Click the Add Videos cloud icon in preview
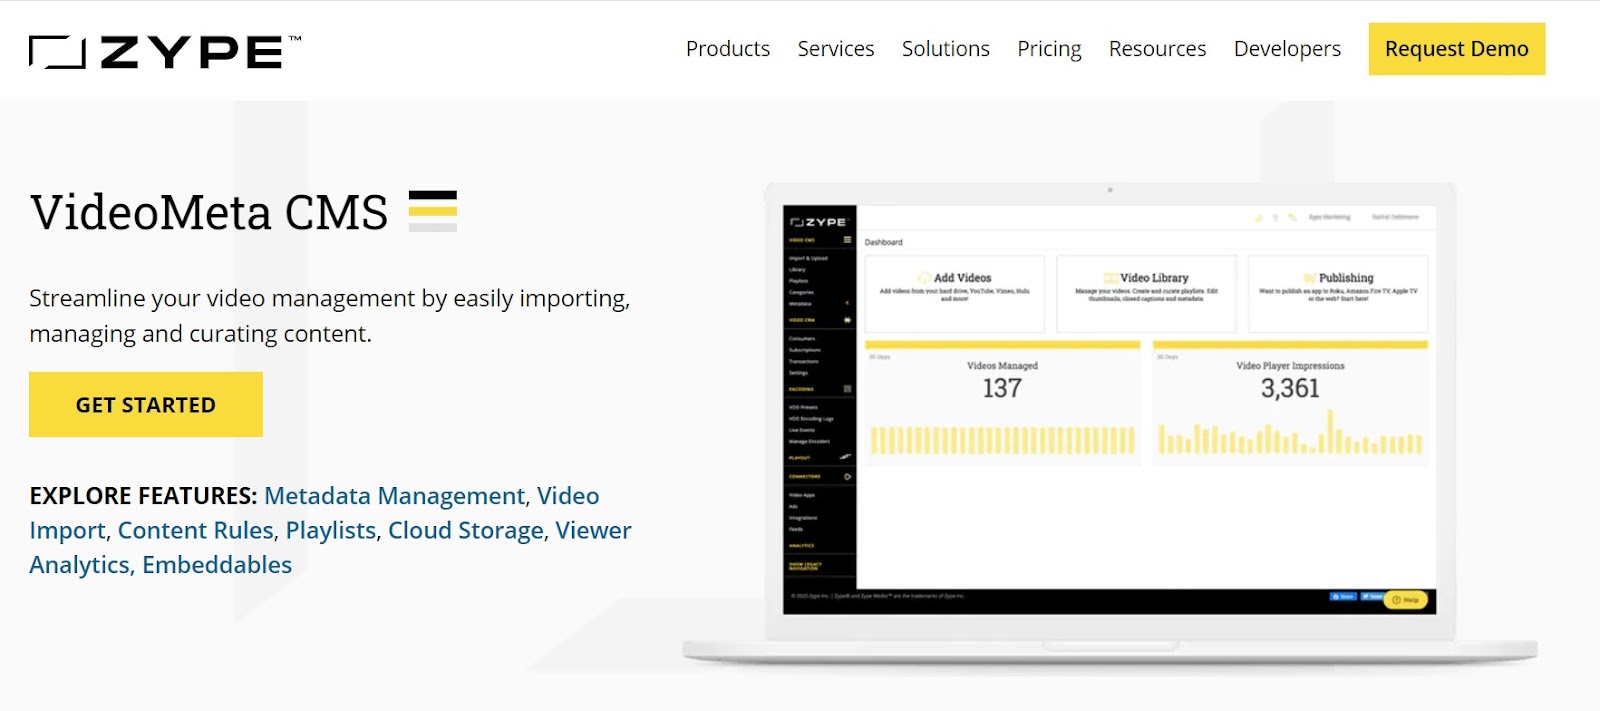 point(925,278)
